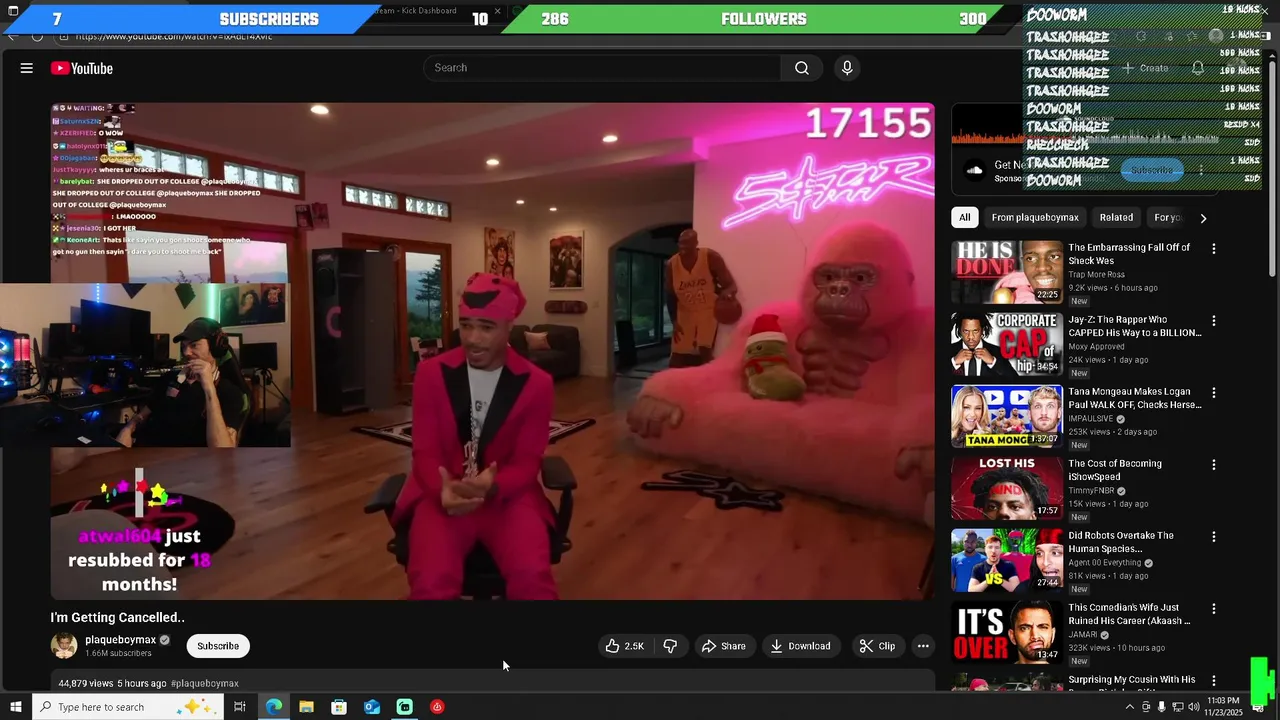Click the main video player
The height and width of the screenshot is (720, 1280).
click(x=493, y=351)
